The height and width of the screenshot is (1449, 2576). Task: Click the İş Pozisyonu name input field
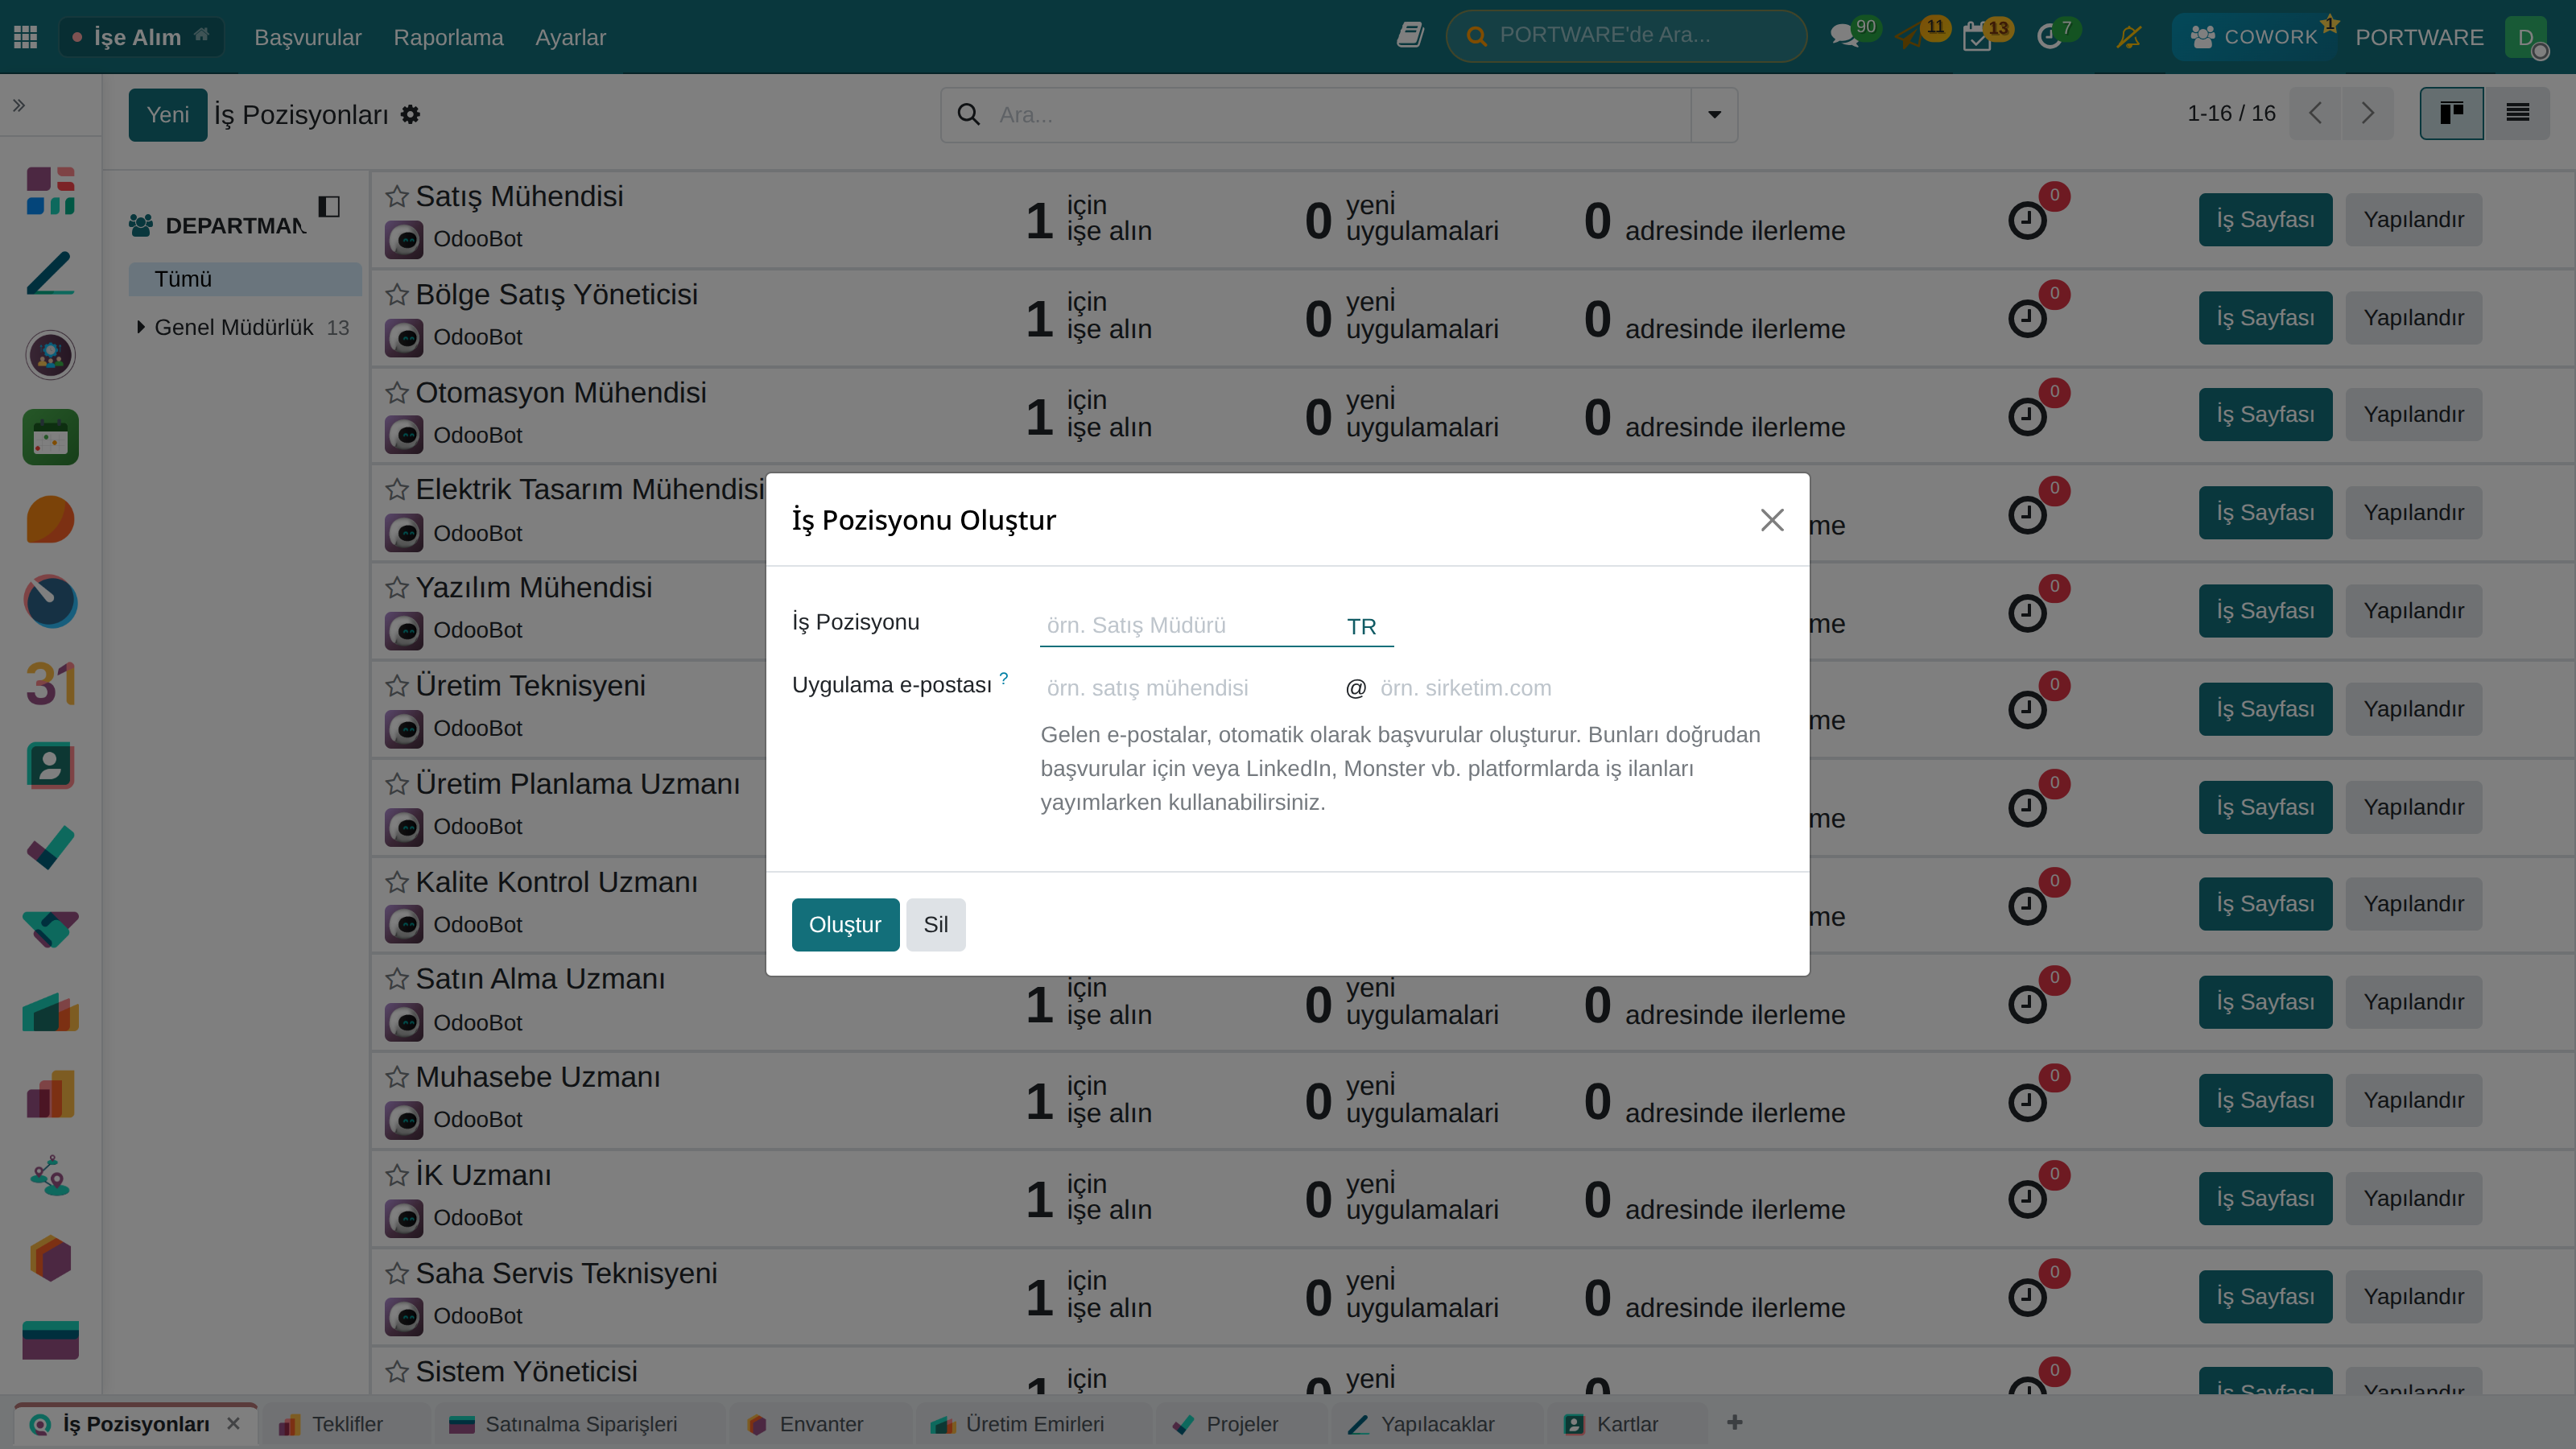(x=1190, y=626)
